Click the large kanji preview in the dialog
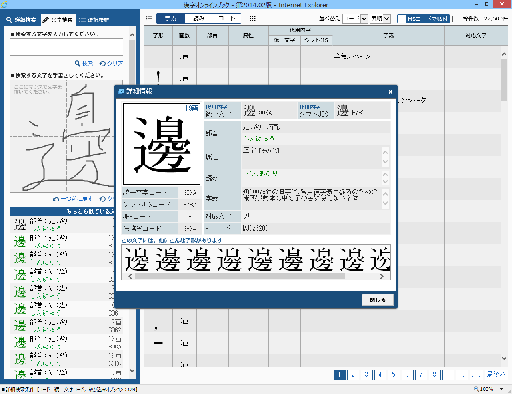 coord(162,144)
